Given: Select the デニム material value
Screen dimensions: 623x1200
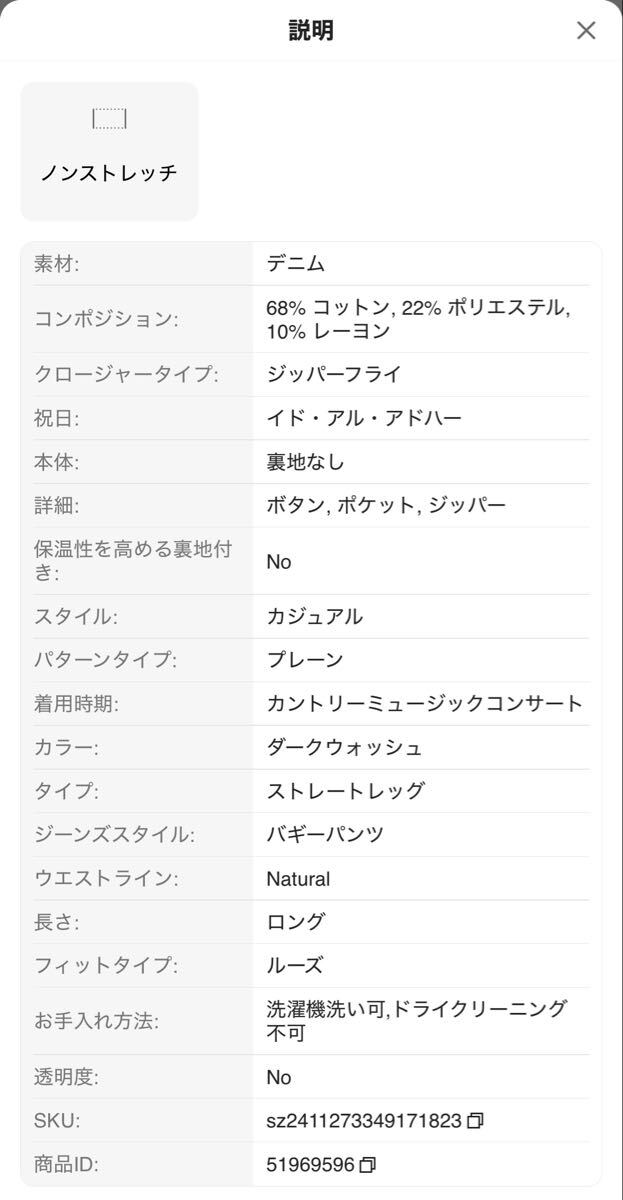Looking at the screenshot, I should [295, 264].
